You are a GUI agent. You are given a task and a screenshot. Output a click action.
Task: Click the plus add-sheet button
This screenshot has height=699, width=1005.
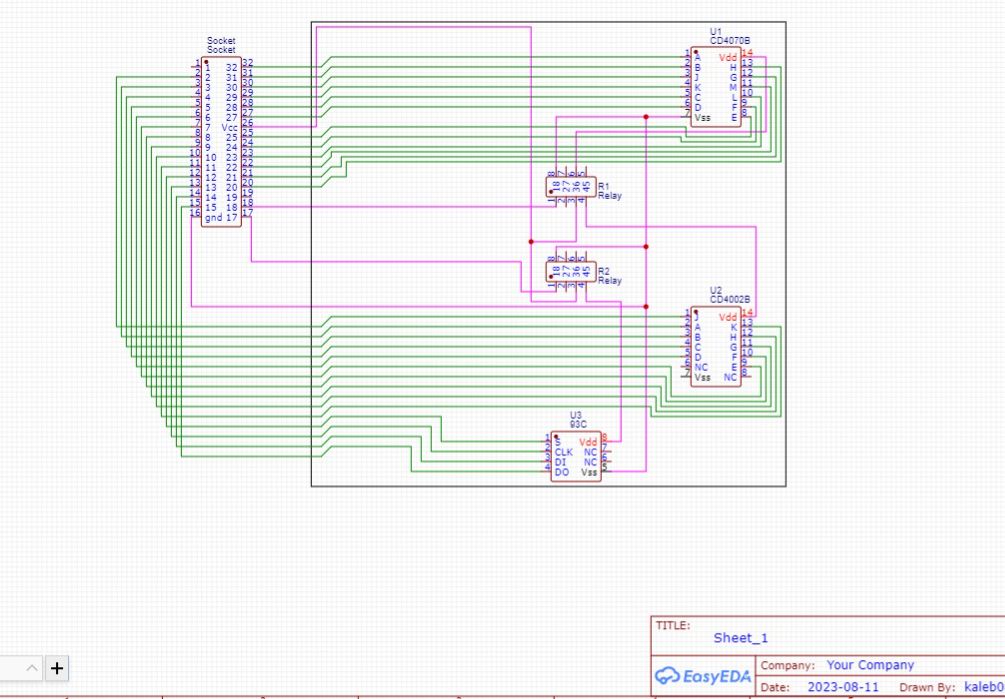click(x=57, y=668)
